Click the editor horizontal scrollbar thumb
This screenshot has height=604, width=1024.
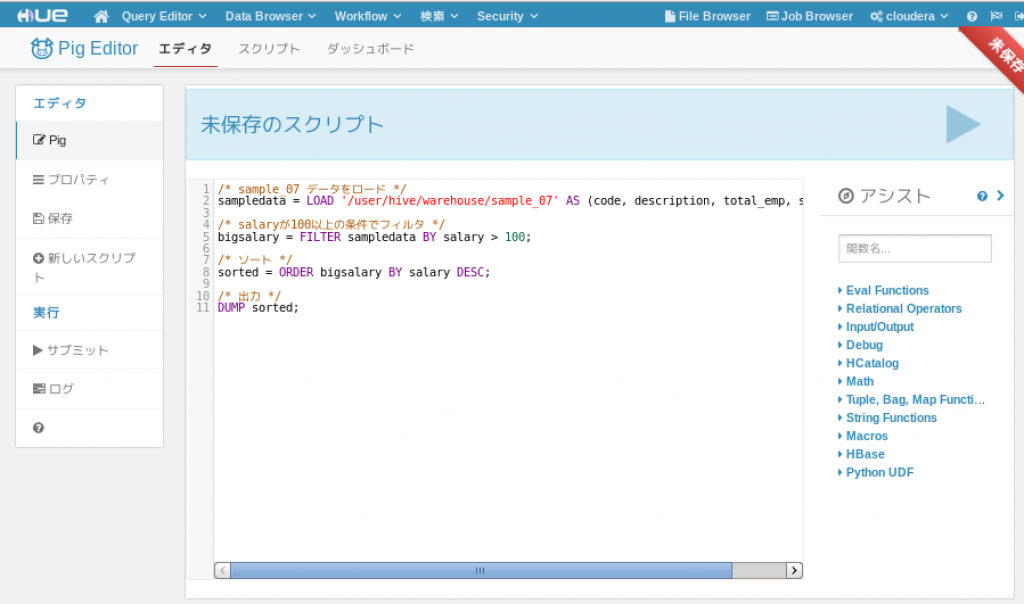pos(481,571)
